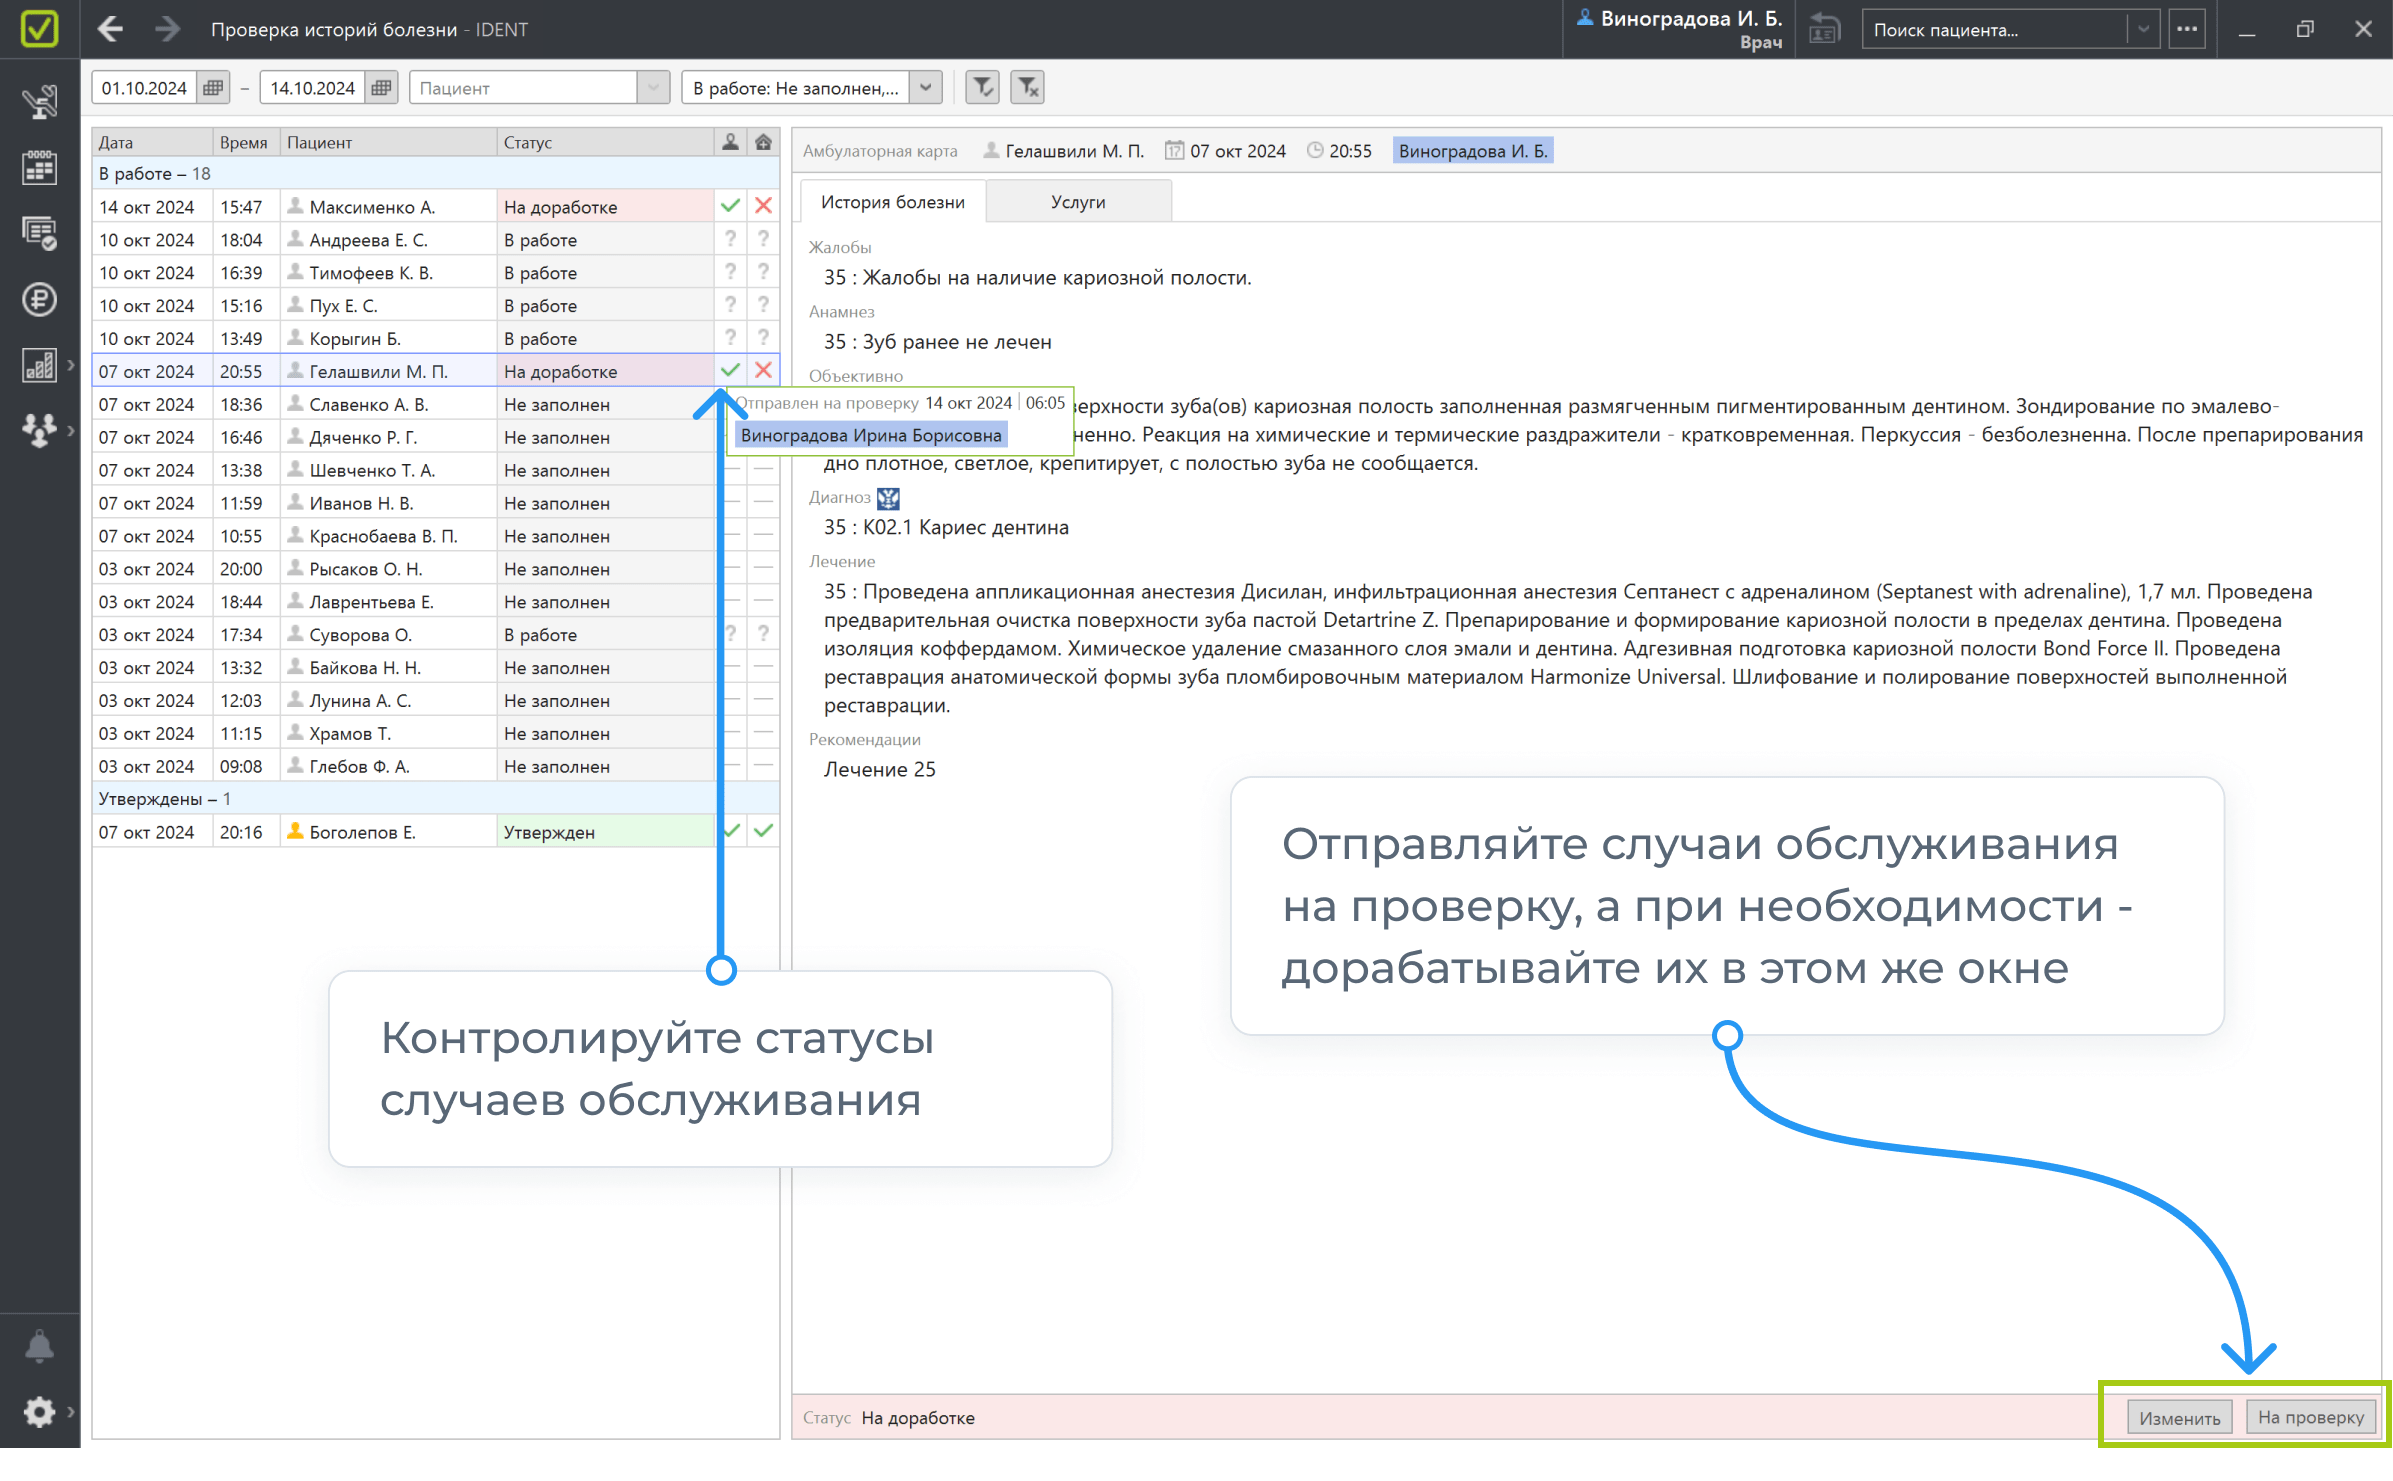The image size is (2393, 1481).
Task: Click the Лечение 25 recommendation text
Action: point(879,769)
